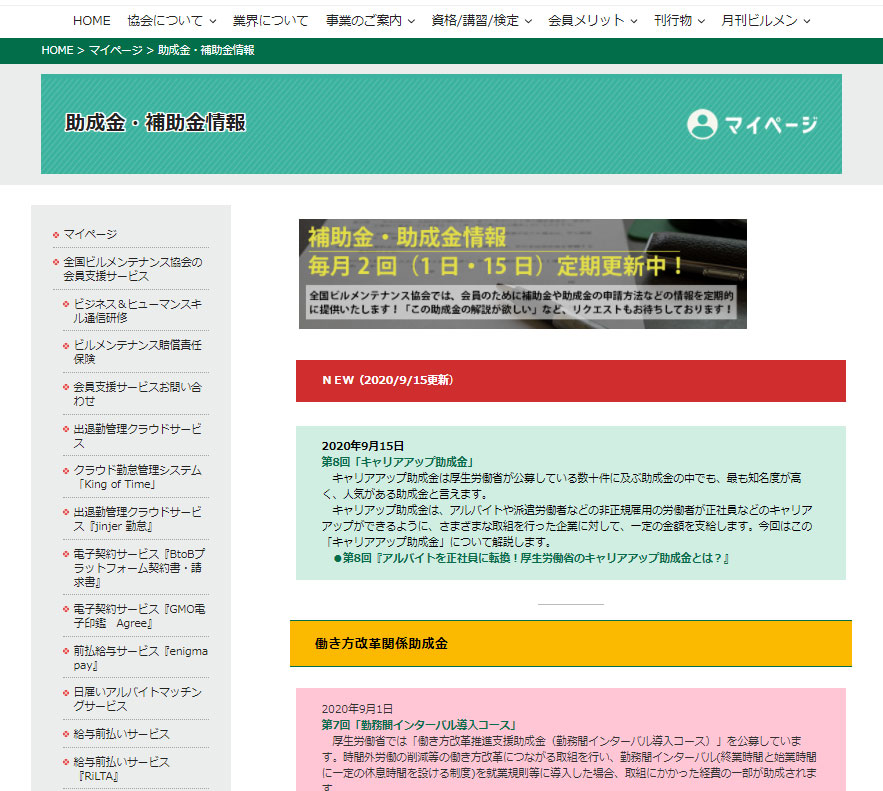Open the enigma pay 前払給与サービス link
Screen dimensions: 883x791
point(140,658)
